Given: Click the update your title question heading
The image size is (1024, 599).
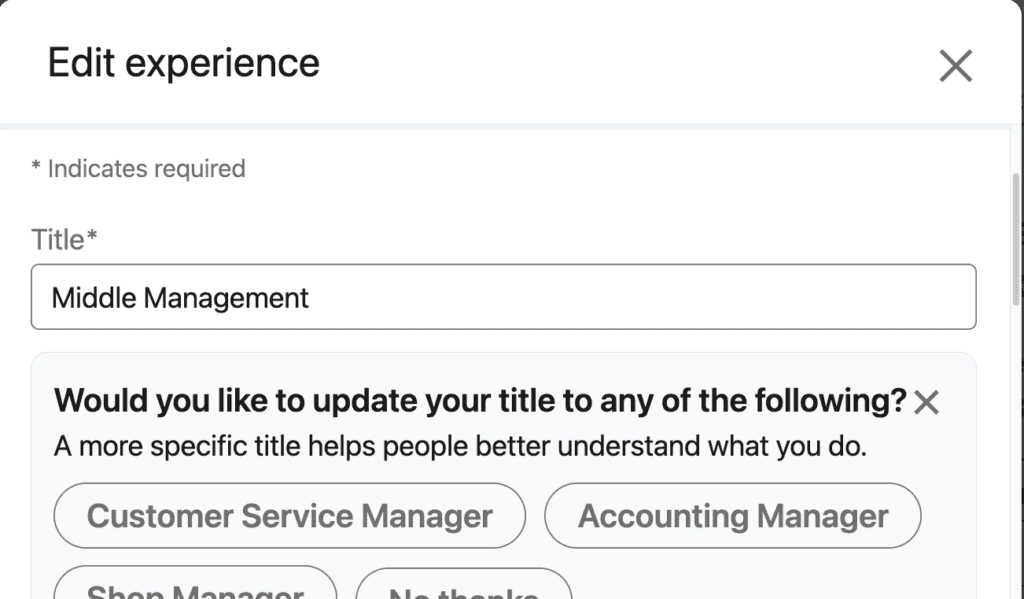Looking at the screenshot, I should tap(480, 400).
